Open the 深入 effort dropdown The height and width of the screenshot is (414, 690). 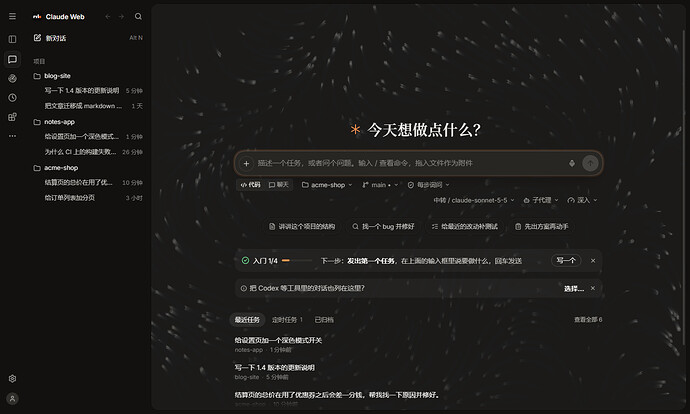pyautogui.click(x=582, y=200)
